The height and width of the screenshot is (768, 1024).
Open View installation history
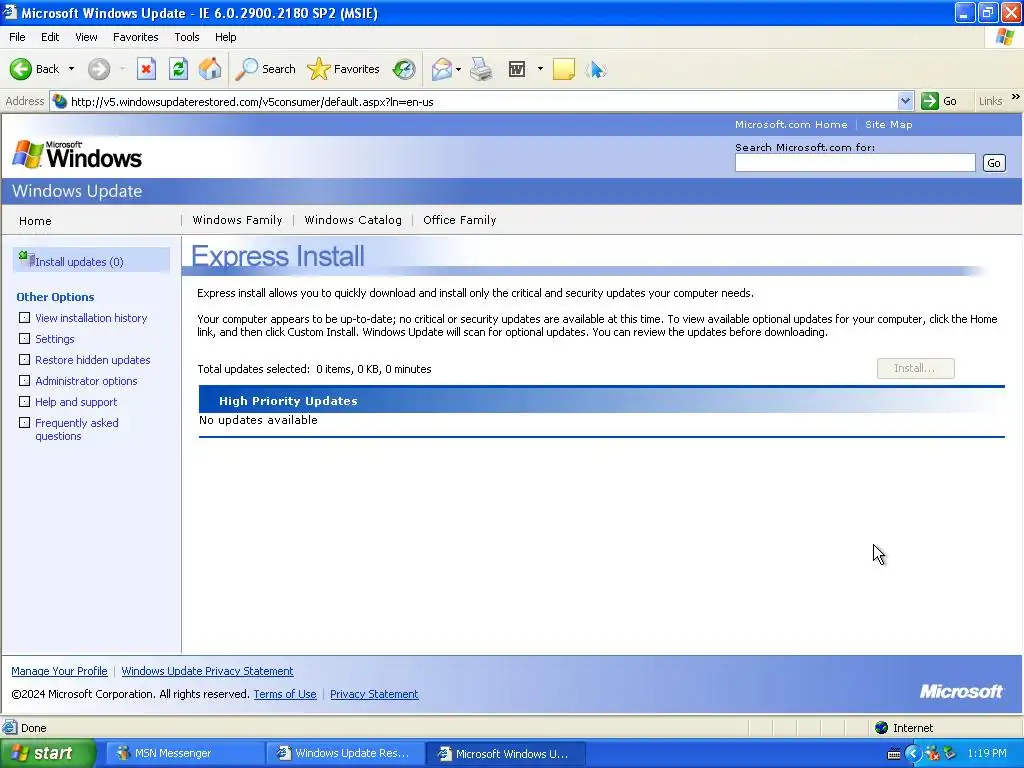pos(91,318)
